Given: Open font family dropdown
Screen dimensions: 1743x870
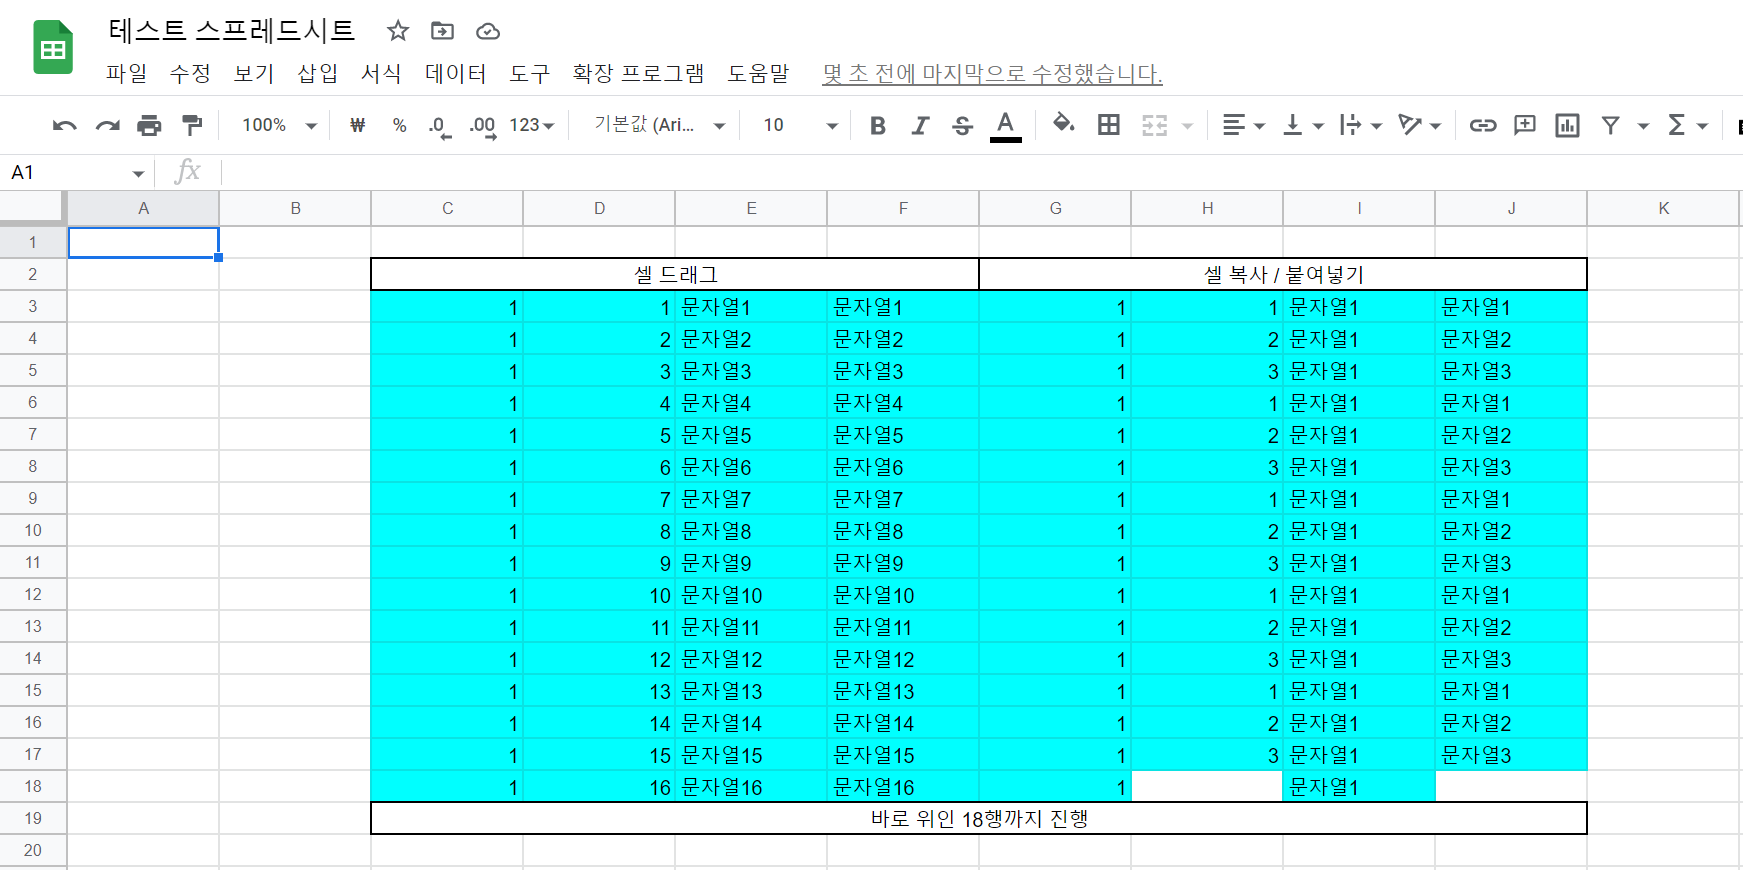Looking at the screenshot, I should [659, 125].
